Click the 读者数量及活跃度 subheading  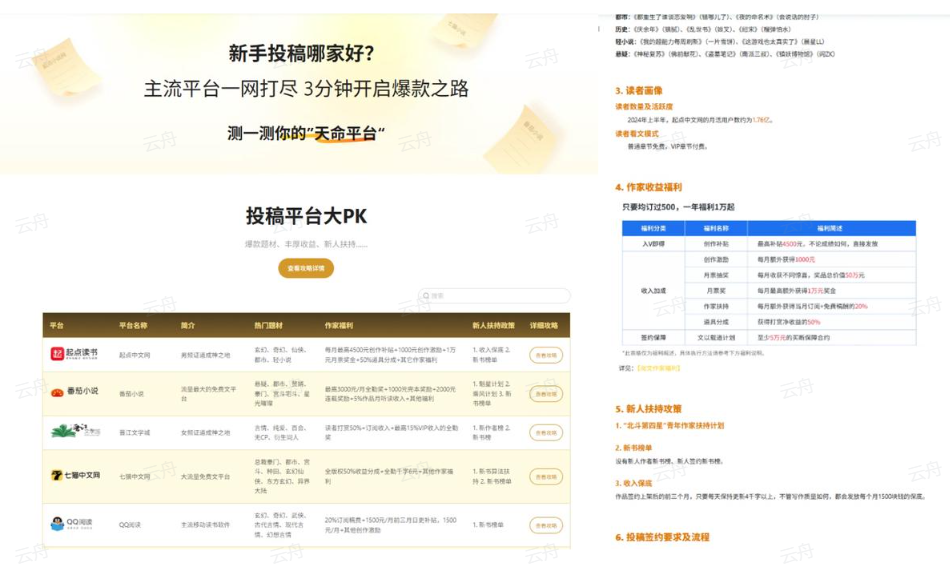tap(644, 107)
